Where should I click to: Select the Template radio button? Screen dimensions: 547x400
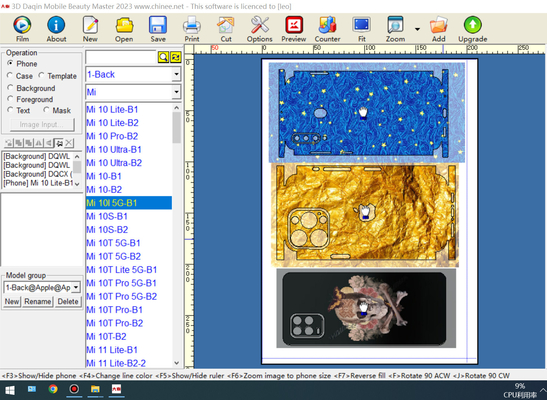pyautogui.click(x=41, y=75)
